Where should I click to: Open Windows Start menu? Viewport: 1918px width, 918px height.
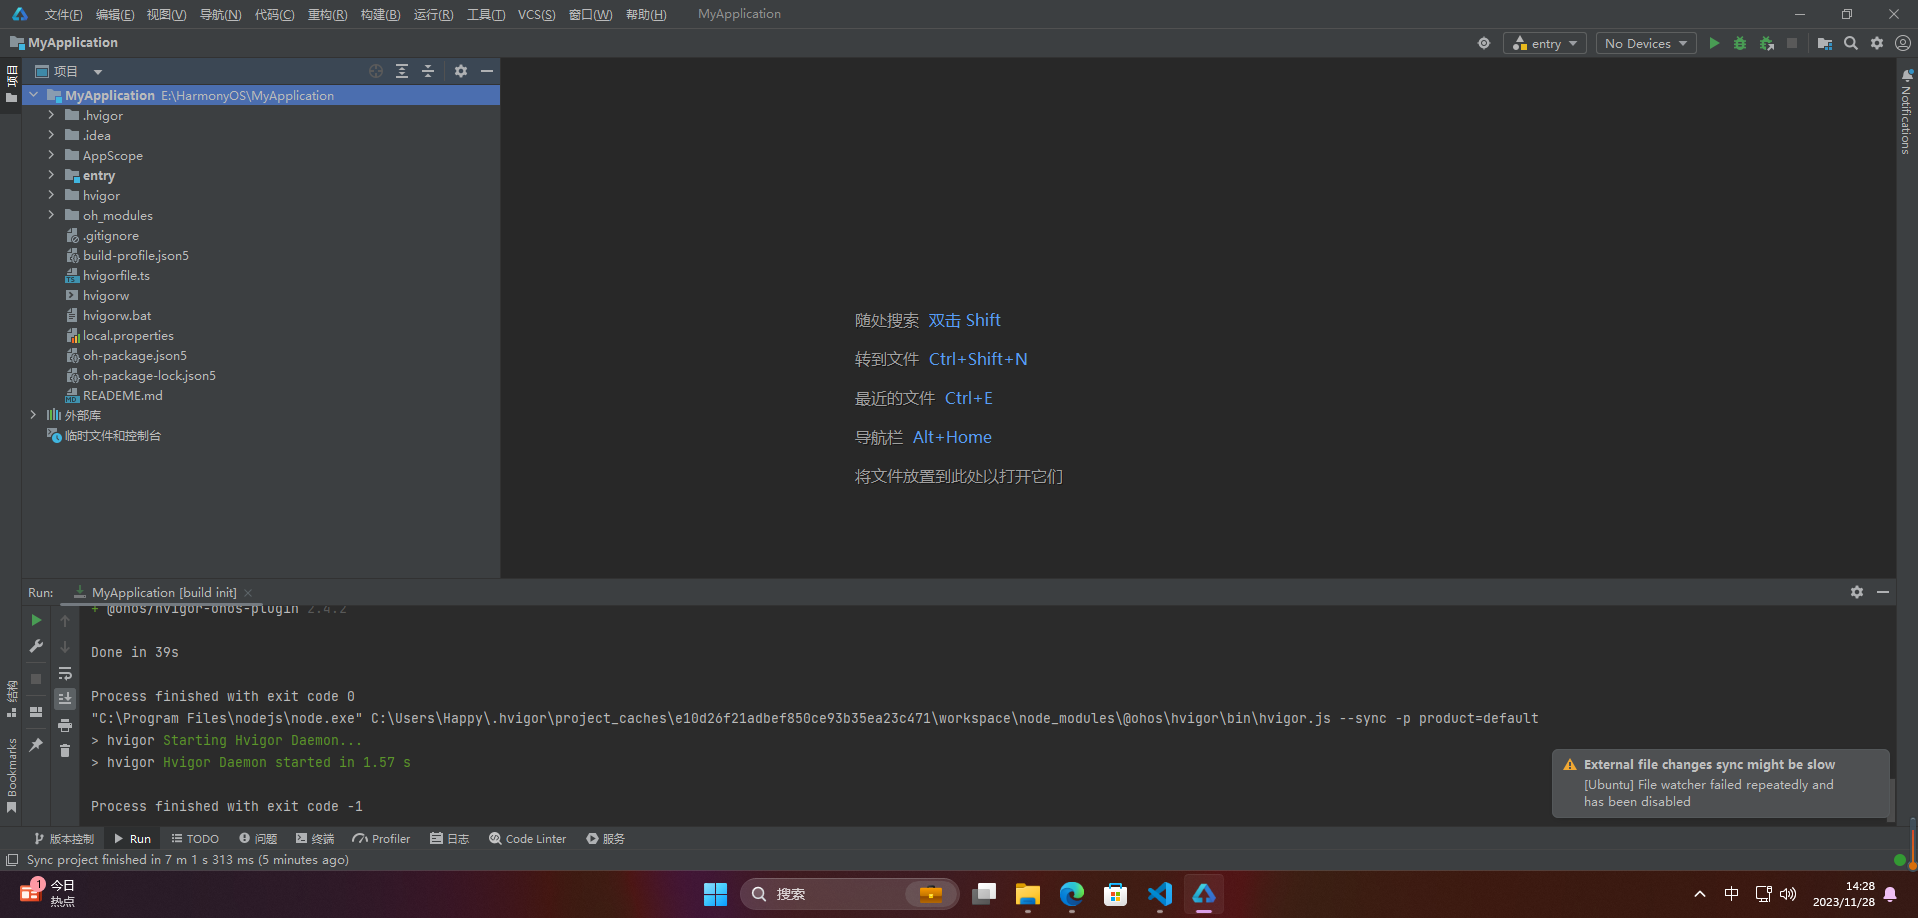715,894
